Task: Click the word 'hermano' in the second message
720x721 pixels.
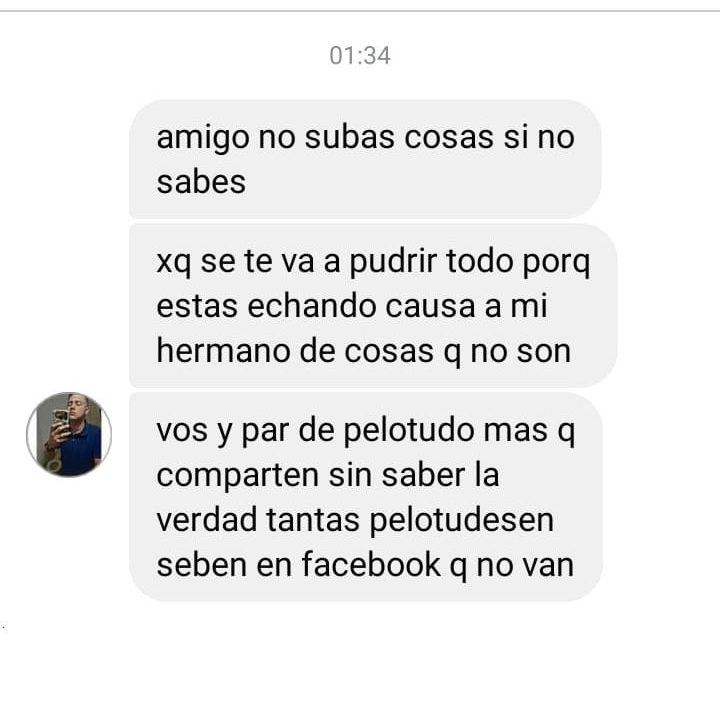Action: tap(223, 350)
